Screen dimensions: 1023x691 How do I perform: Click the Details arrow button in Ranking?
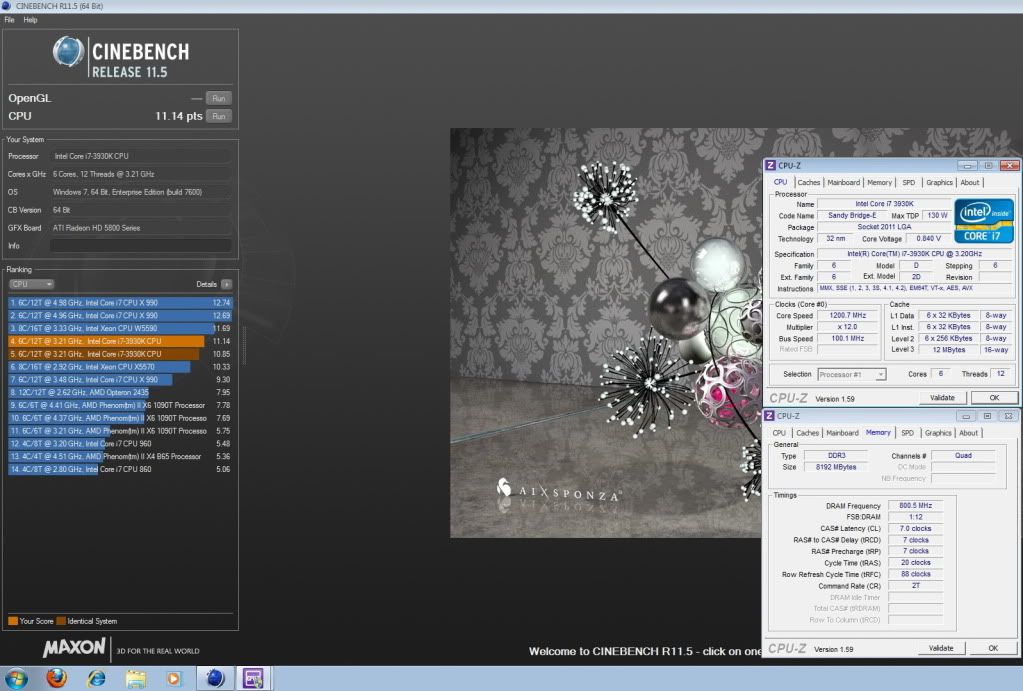226,284
